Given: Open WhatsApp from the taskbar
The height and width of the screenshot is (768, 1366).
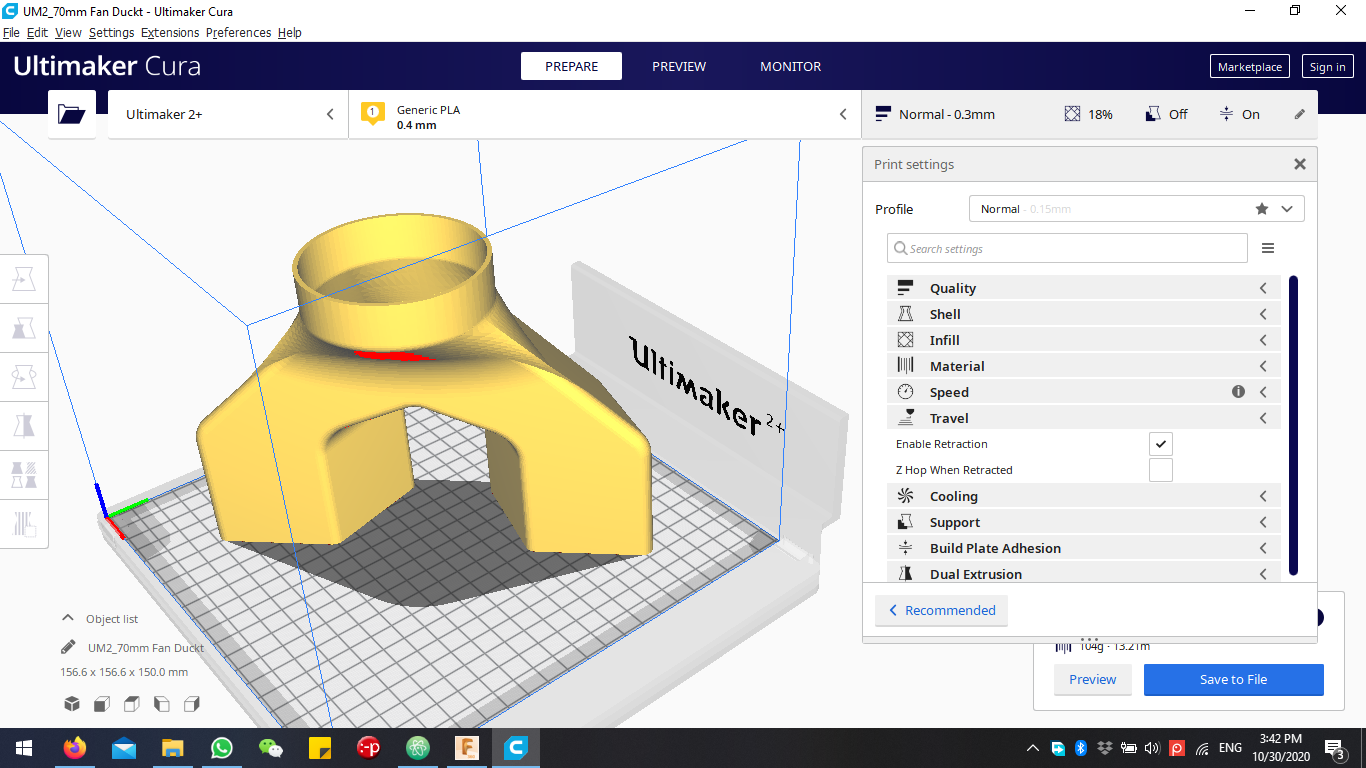Looking at the screenshot, I should [x=222, y=748].
